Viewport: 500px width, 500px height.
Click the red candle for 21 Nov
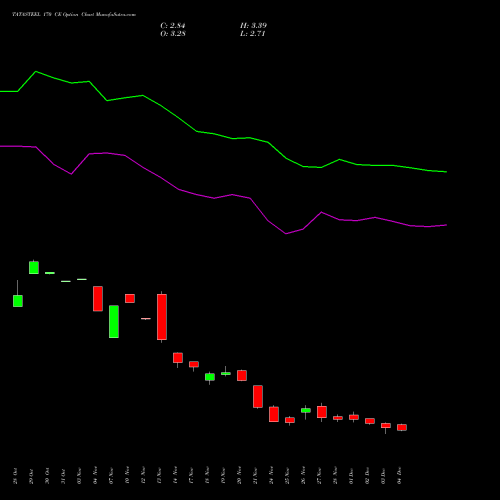[258, 397]
